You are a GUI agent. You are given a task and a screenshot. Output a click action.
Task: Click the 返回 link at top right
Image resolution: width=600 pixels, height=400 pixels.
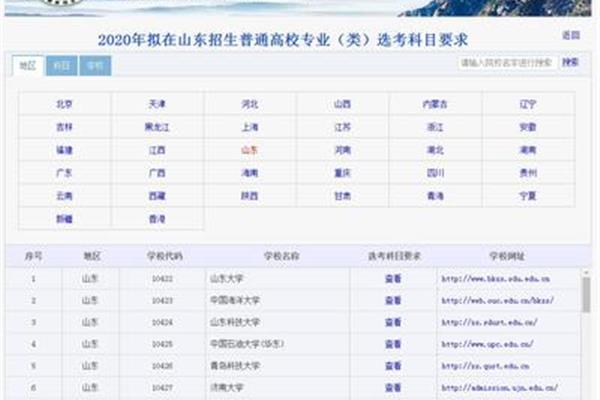(571, 35)
